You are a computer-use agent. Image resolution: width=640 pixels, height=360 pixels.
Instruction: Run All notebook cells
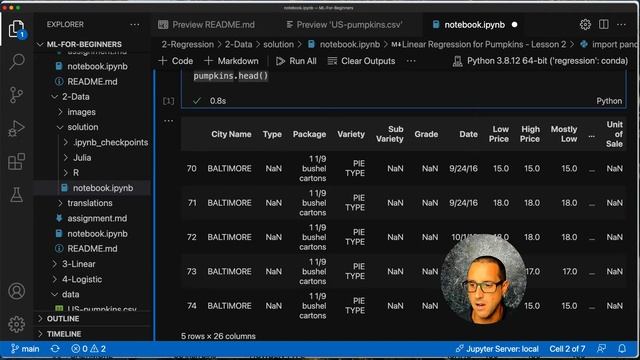point(296,61)
